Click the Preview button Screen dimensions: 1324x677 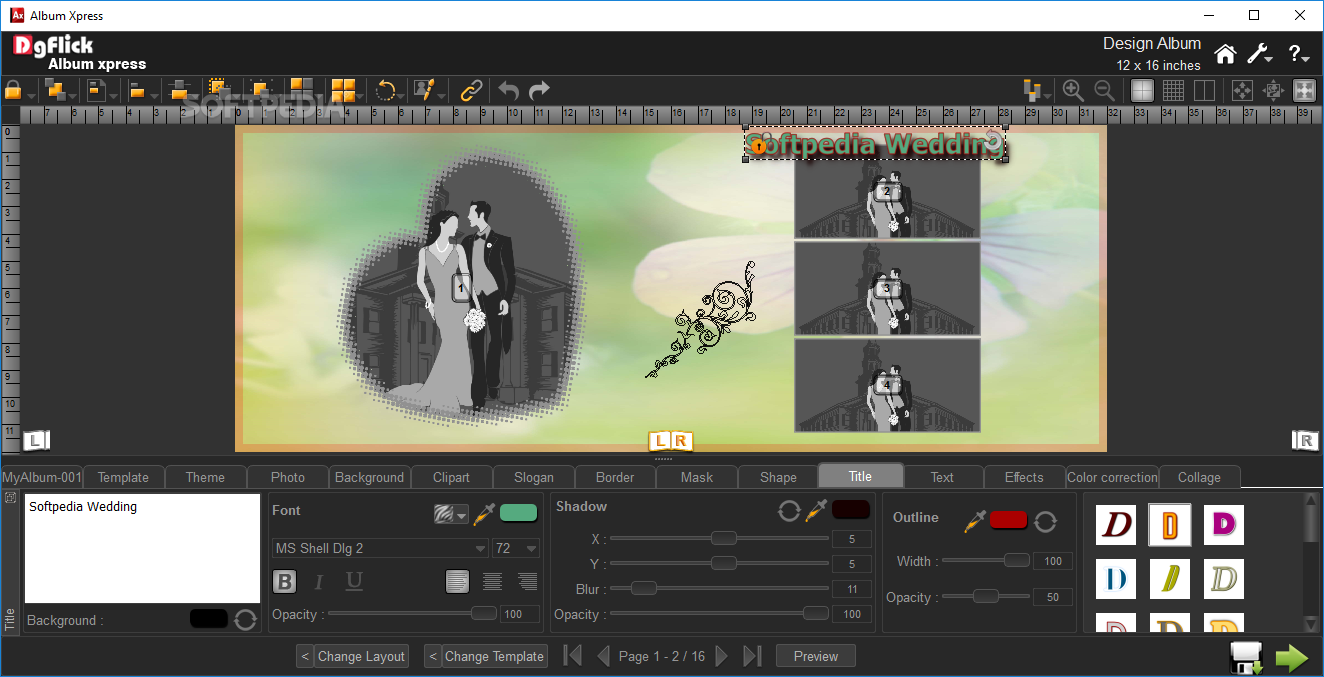[x=816, y=656]
